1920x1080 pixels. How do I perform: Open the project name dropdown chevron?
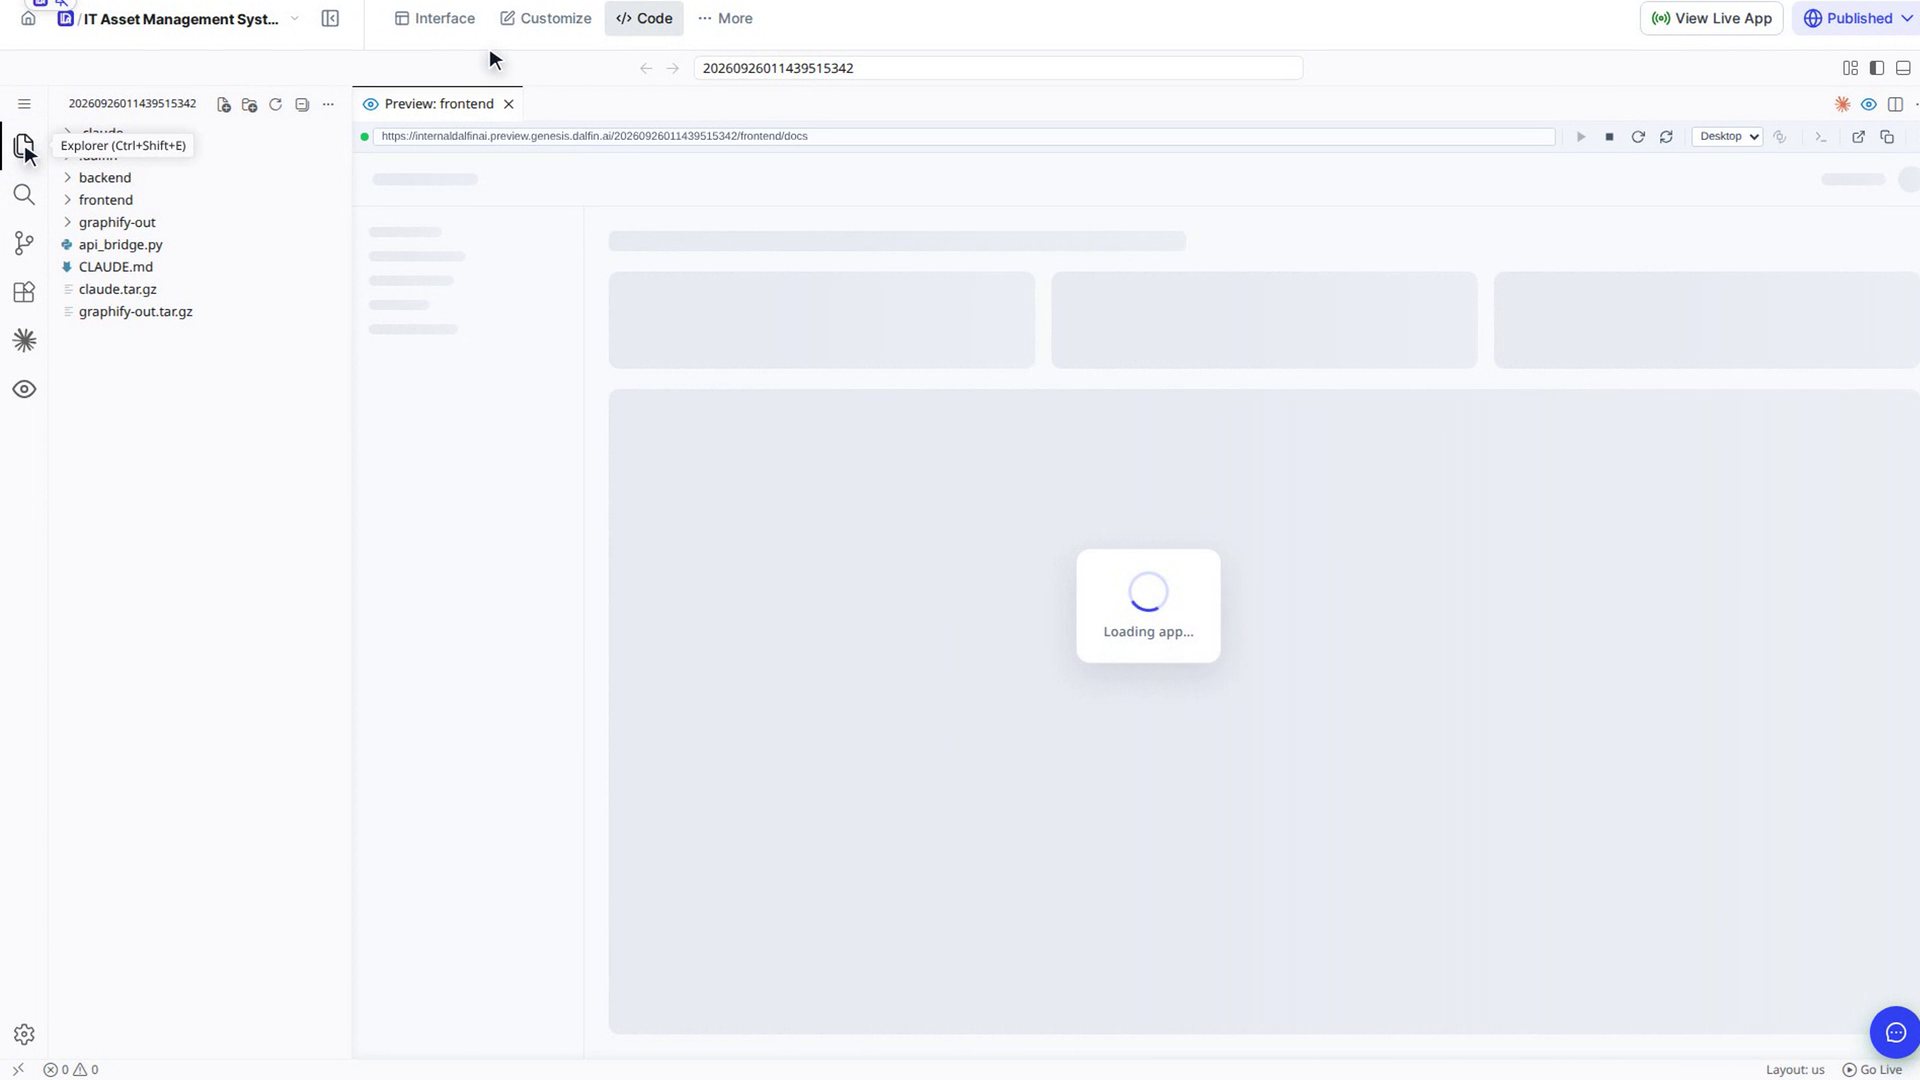coord(295,18)
